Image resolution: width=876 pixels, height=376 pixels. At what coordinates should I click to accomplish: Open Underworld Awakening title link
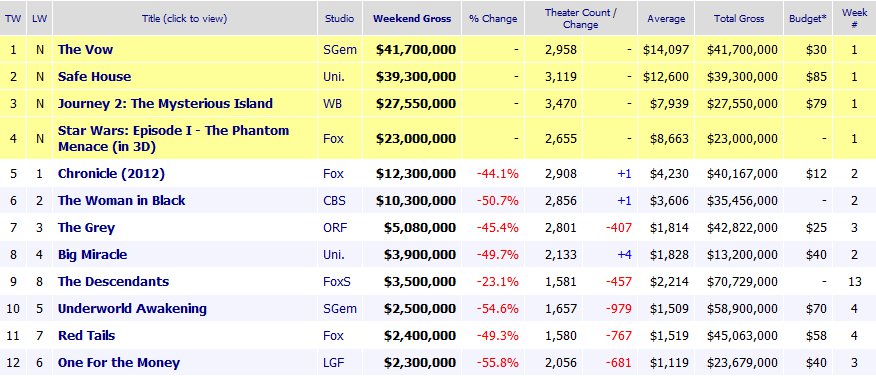point(132,308)
